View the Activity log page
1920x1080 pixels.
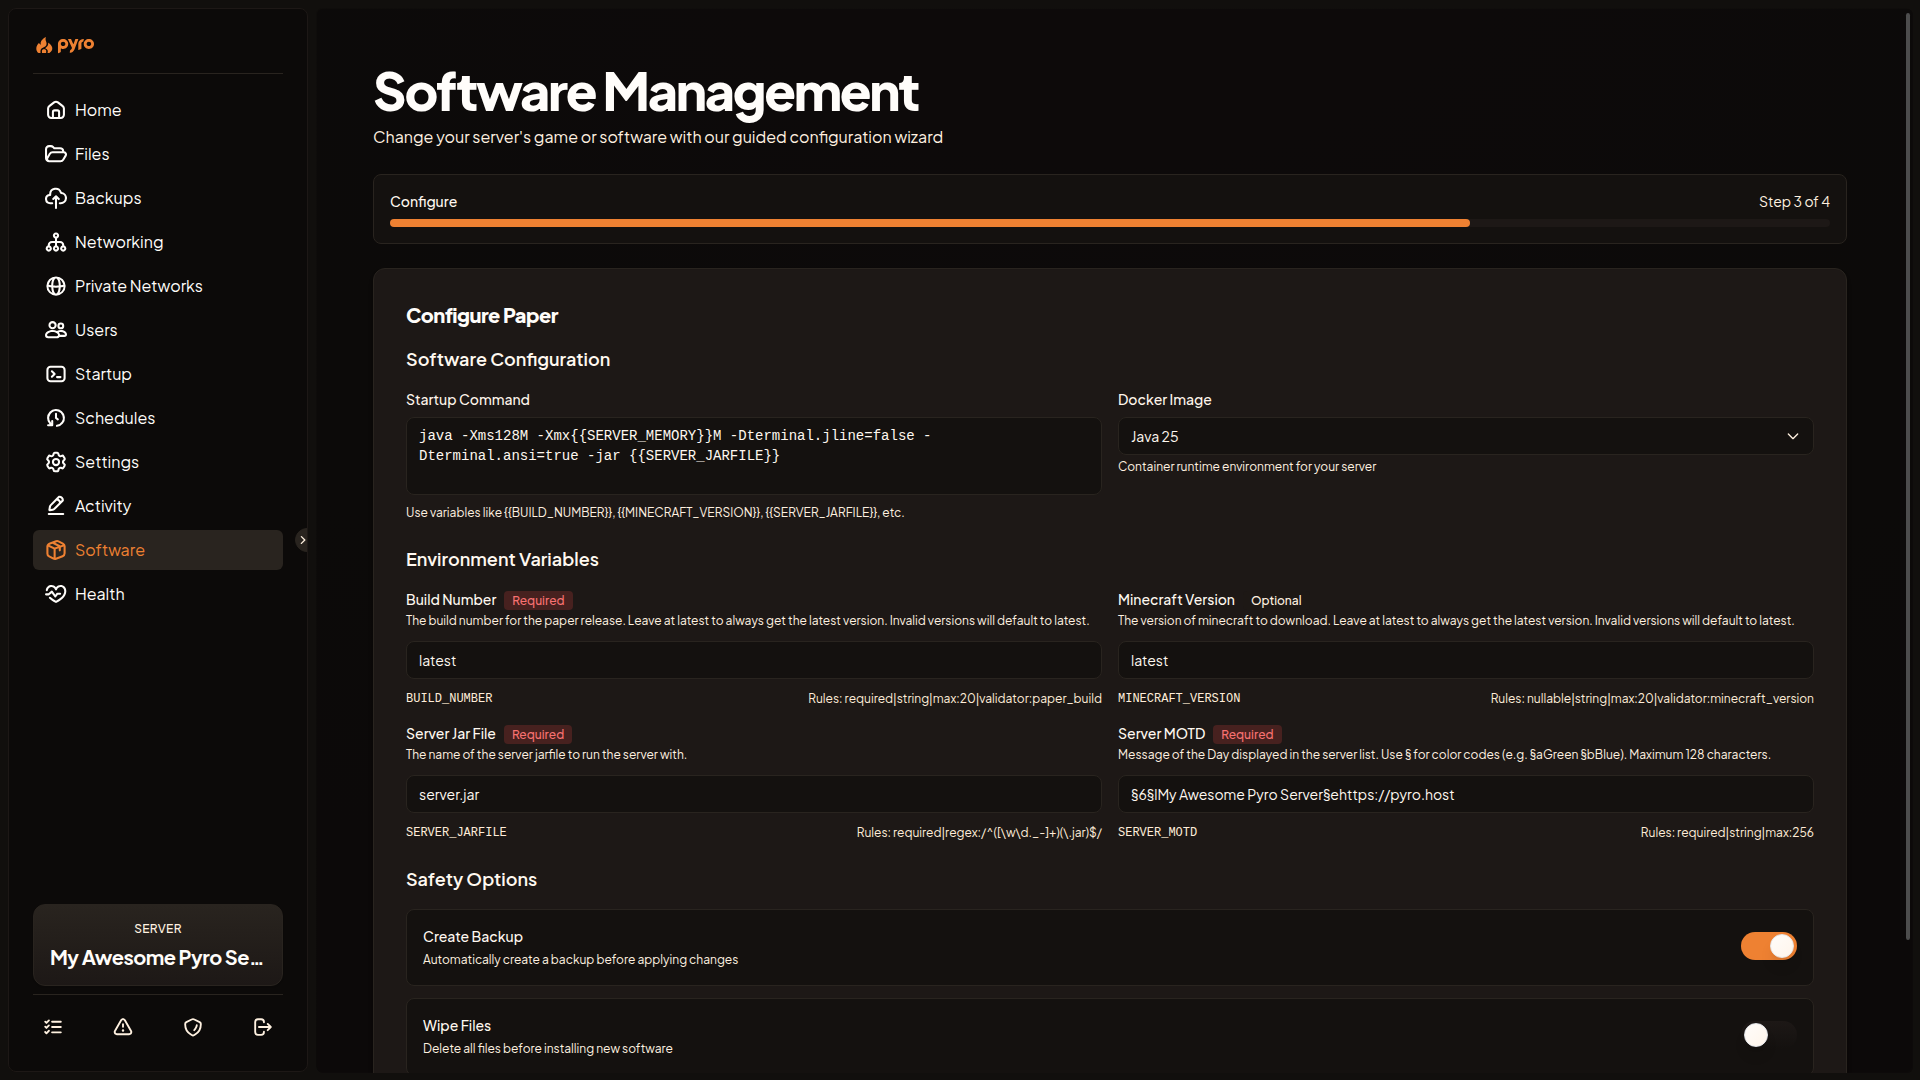coord(158,506)
